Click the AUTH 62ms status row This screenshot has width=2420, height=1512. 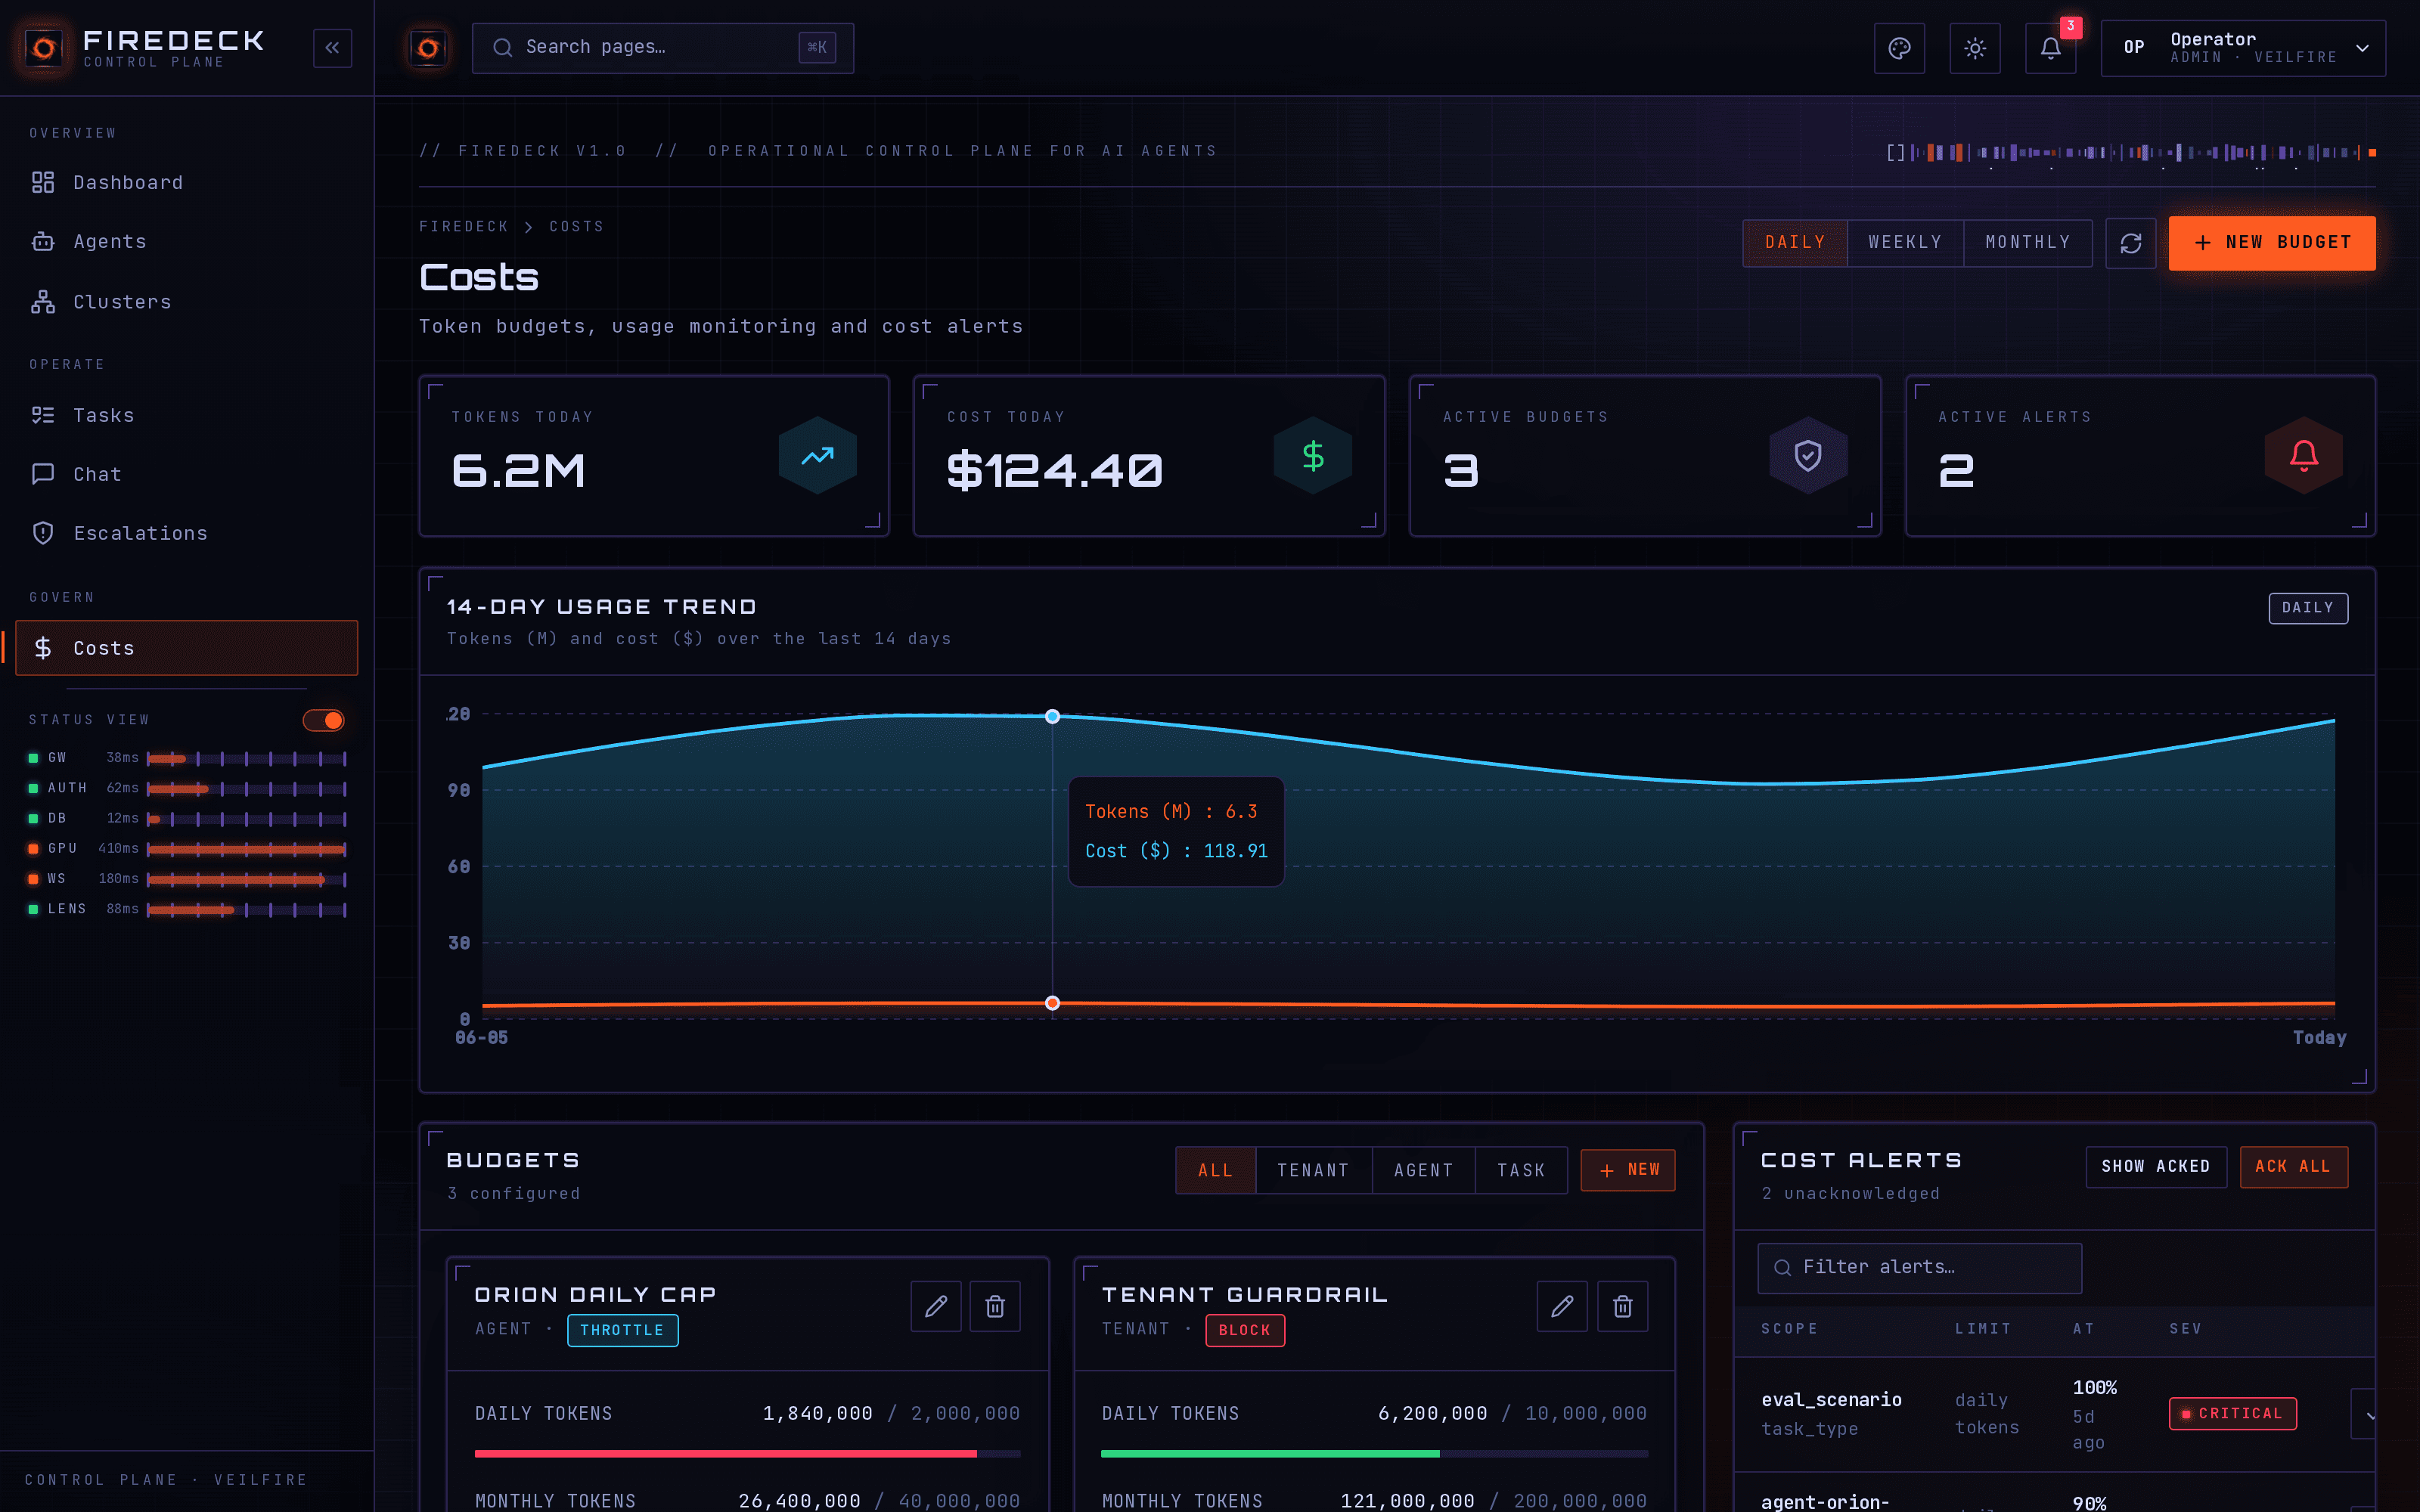pyautogui.click(x=187, y=788)
